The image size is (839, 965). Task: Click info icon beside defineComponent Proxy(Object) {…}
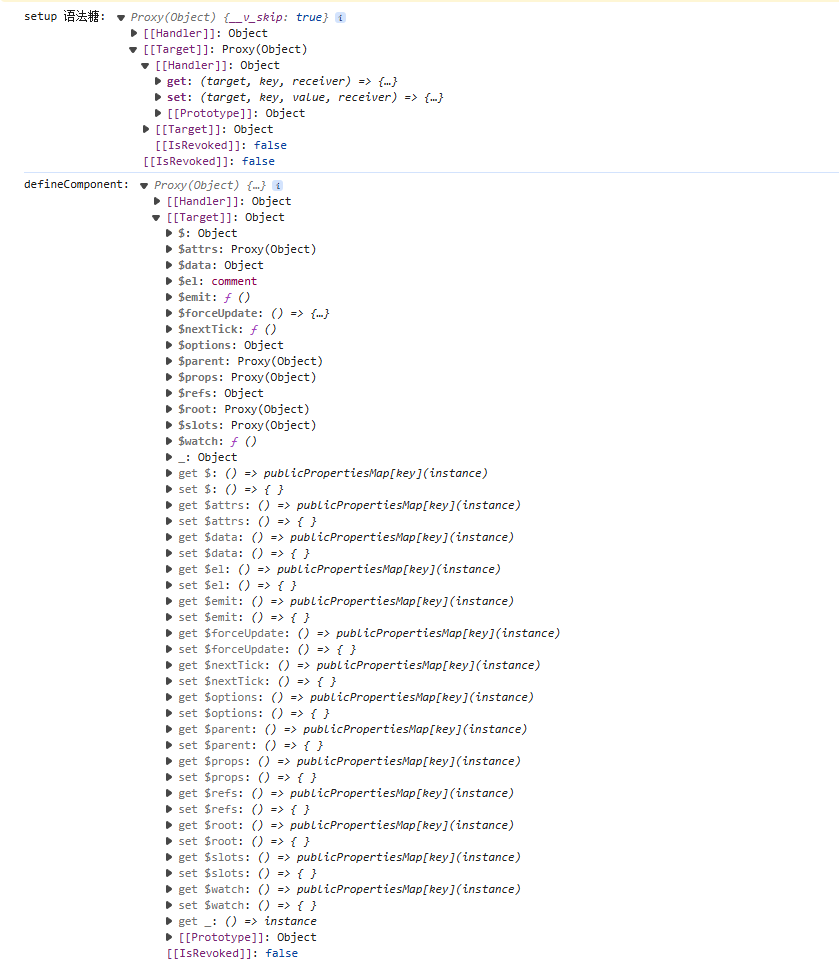[x=278, y=186]
